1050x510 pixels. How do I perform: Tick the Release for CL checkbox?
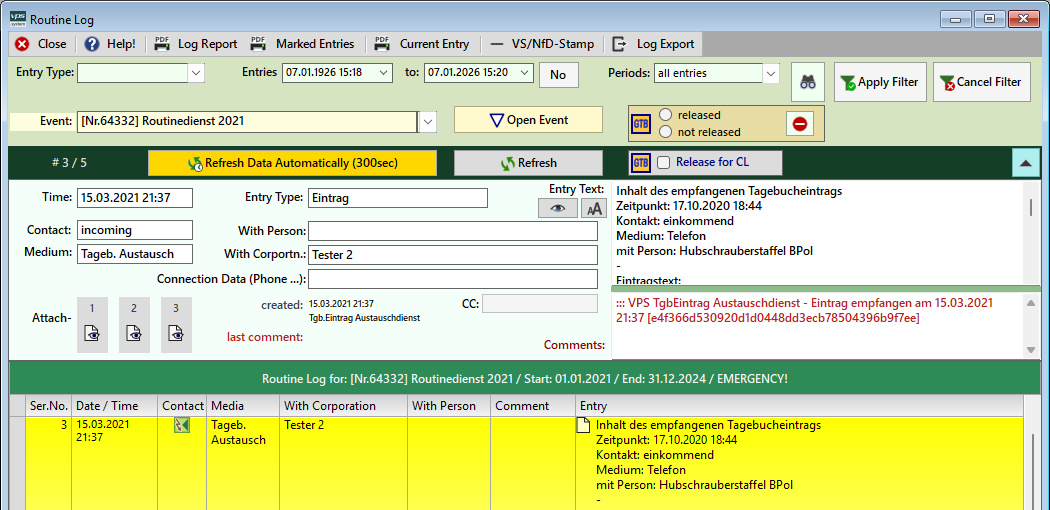tap(663, 163)
